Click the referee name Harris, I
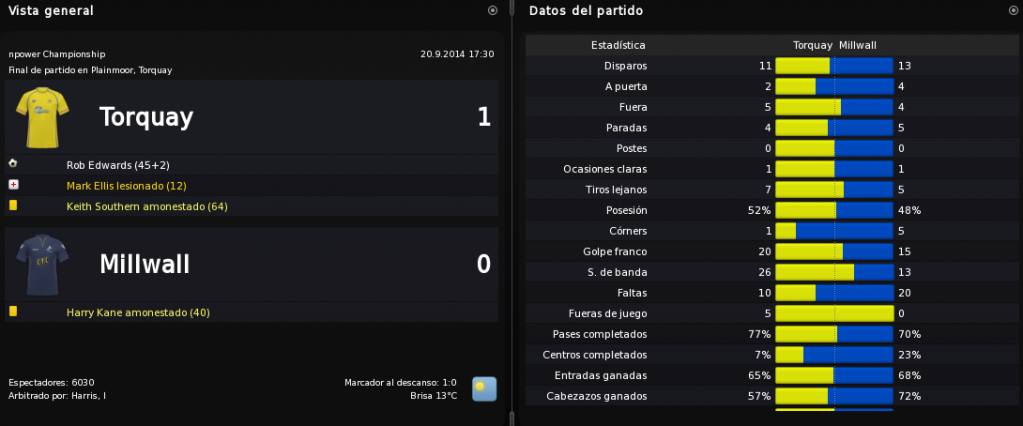Viewport: 1023px width, 426px height. (89, 395)
